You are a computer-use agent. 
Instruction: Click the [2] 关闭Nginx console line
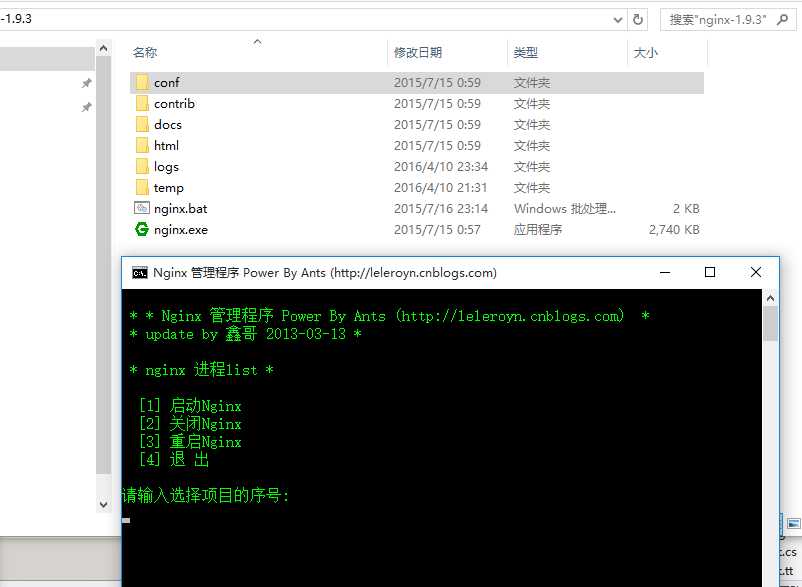[190, 423]
